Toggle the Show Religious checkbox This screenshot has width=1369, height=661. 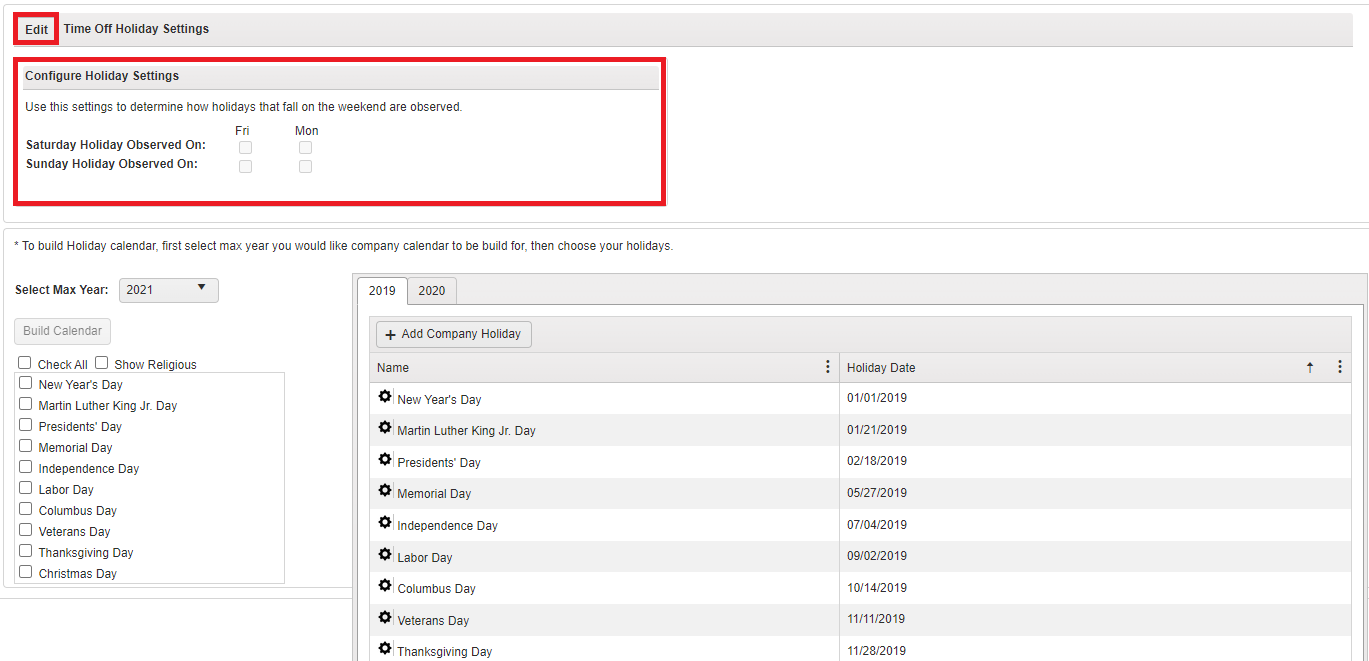coord(101,363)
